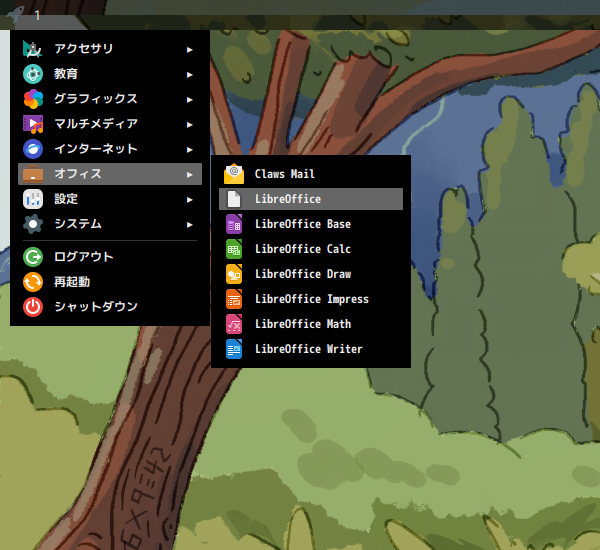The image size is (600, 550).
Task: Click the 設定 sliders icon
Action: click(33, 199)
